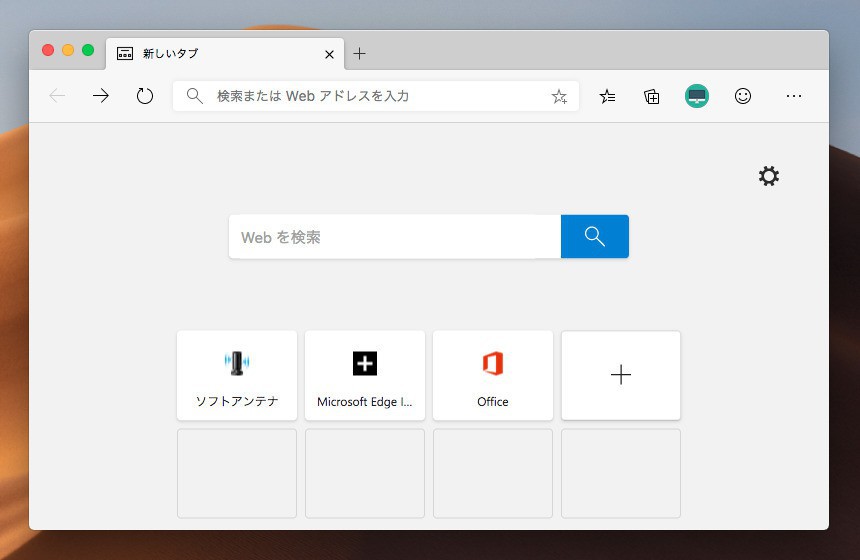Image resolution: width=860 pixels, height=560 pixels.
Task: Open a new tab with plus button
Action: (x=360, y=54)
